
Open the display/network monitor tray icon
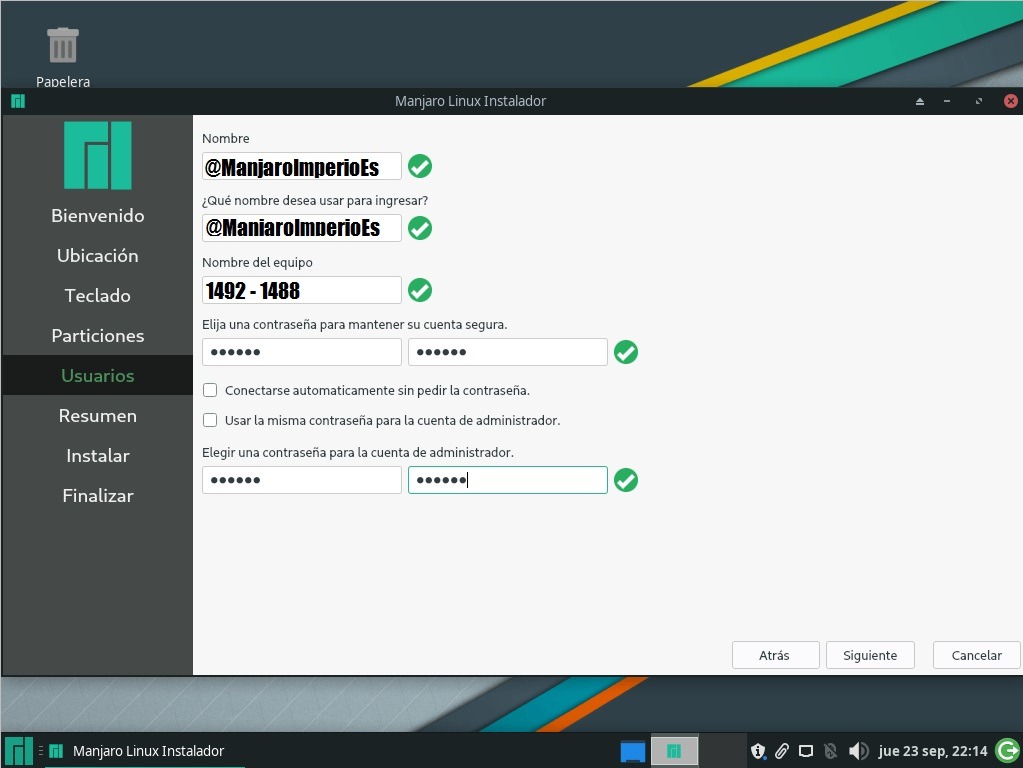pyautogui.click(x=806, y=751)
